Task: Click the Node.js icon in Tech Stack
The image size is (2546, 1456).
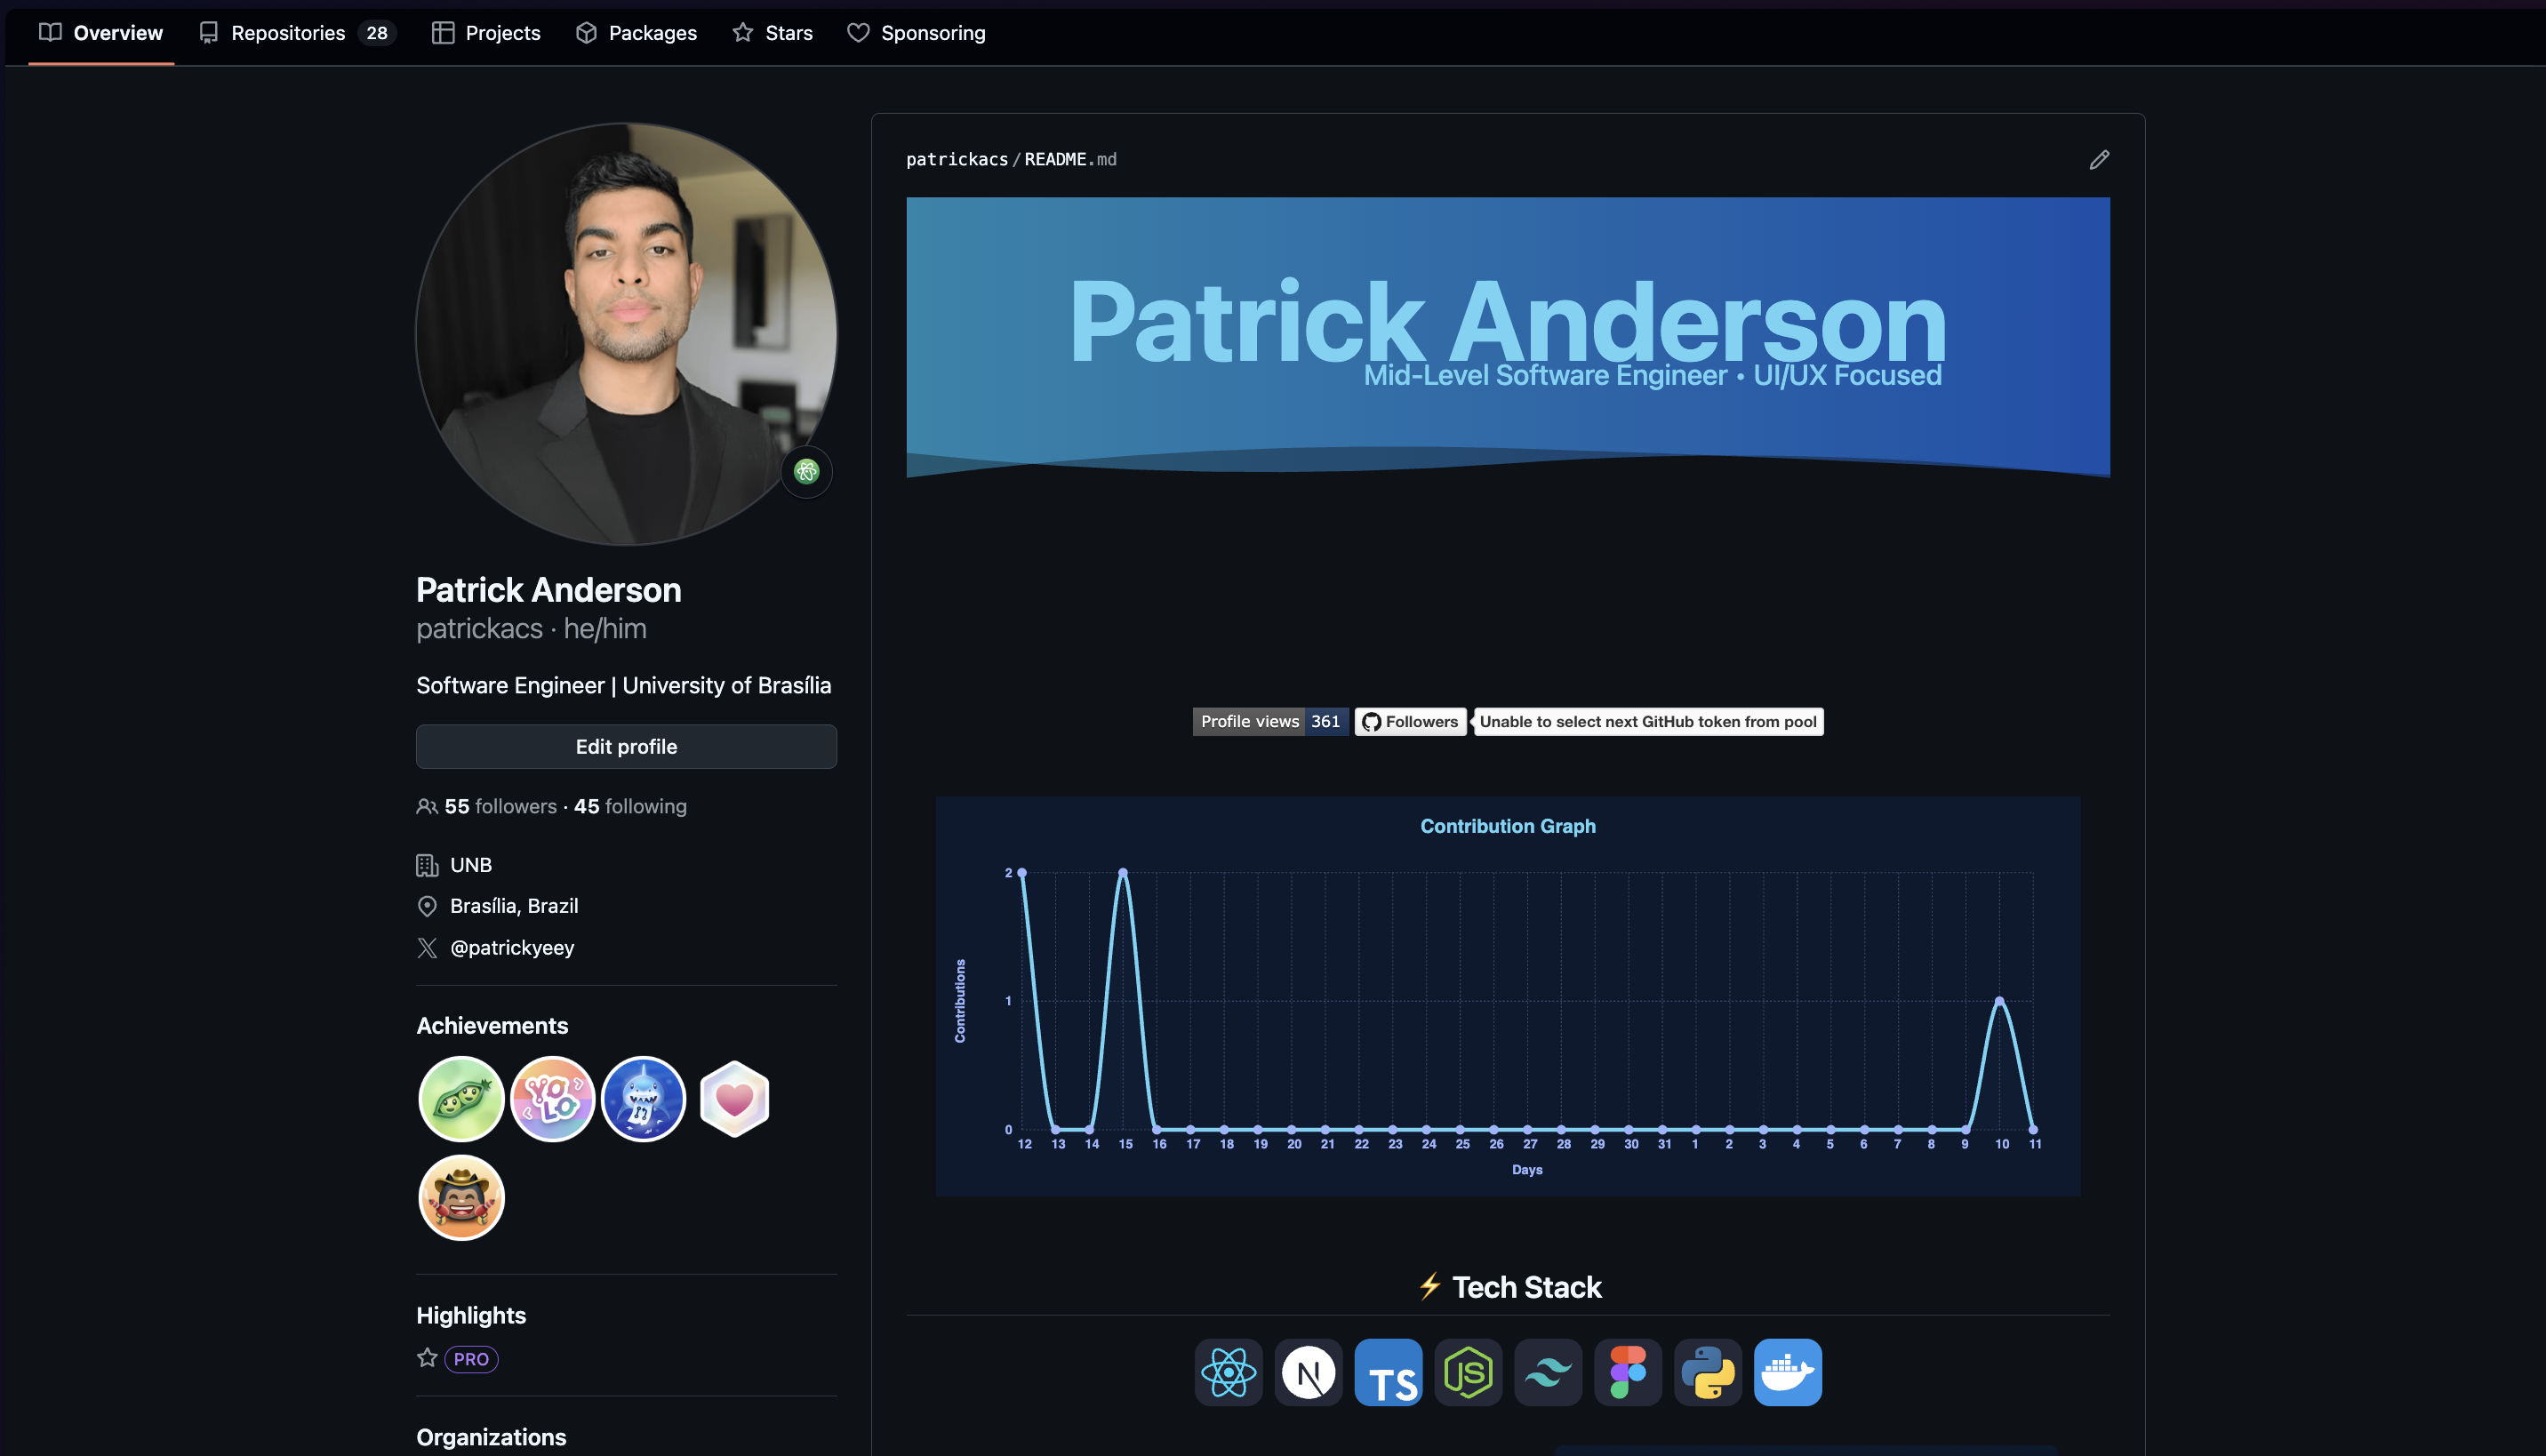Action: coord(1468,1372)
